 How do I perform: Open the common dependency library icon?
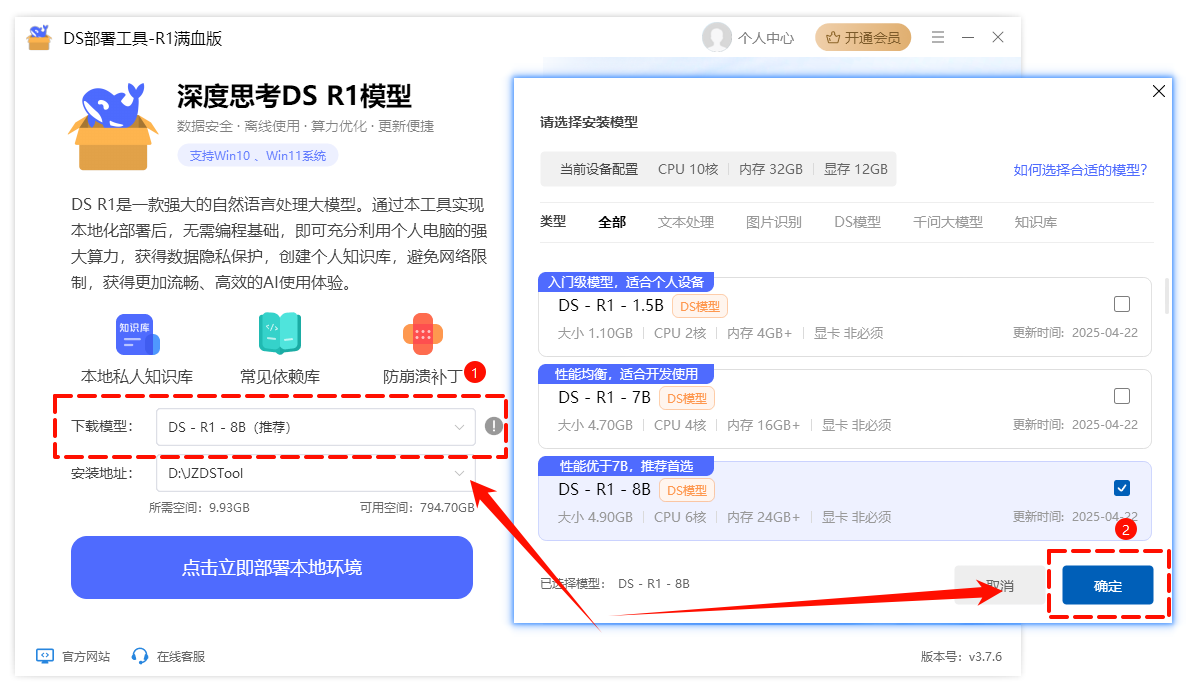pyautogui.click(x=280, y=334)
